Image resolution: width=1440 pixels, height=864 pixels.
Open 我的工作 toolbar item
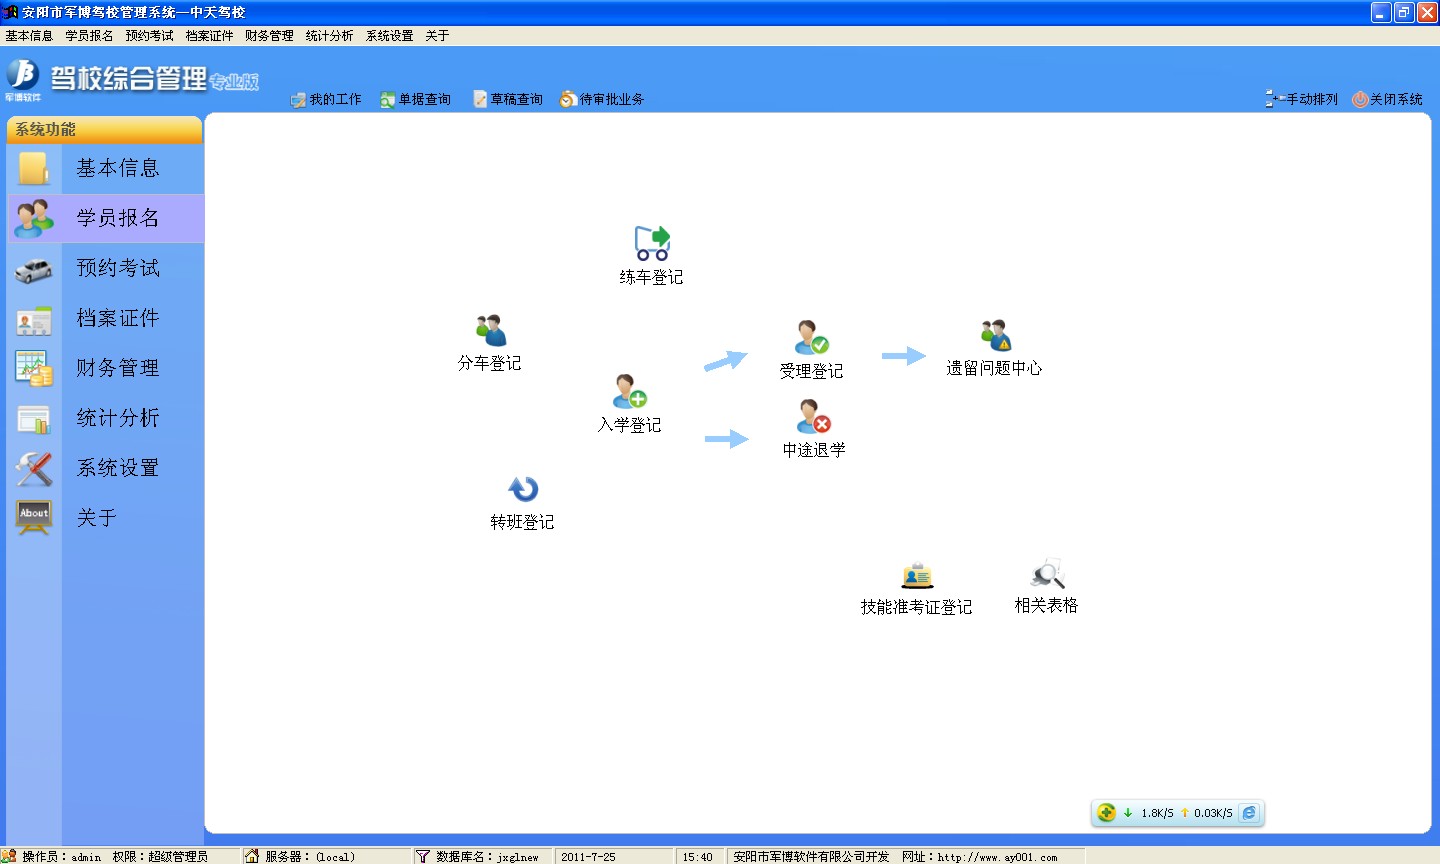(326, 99)
